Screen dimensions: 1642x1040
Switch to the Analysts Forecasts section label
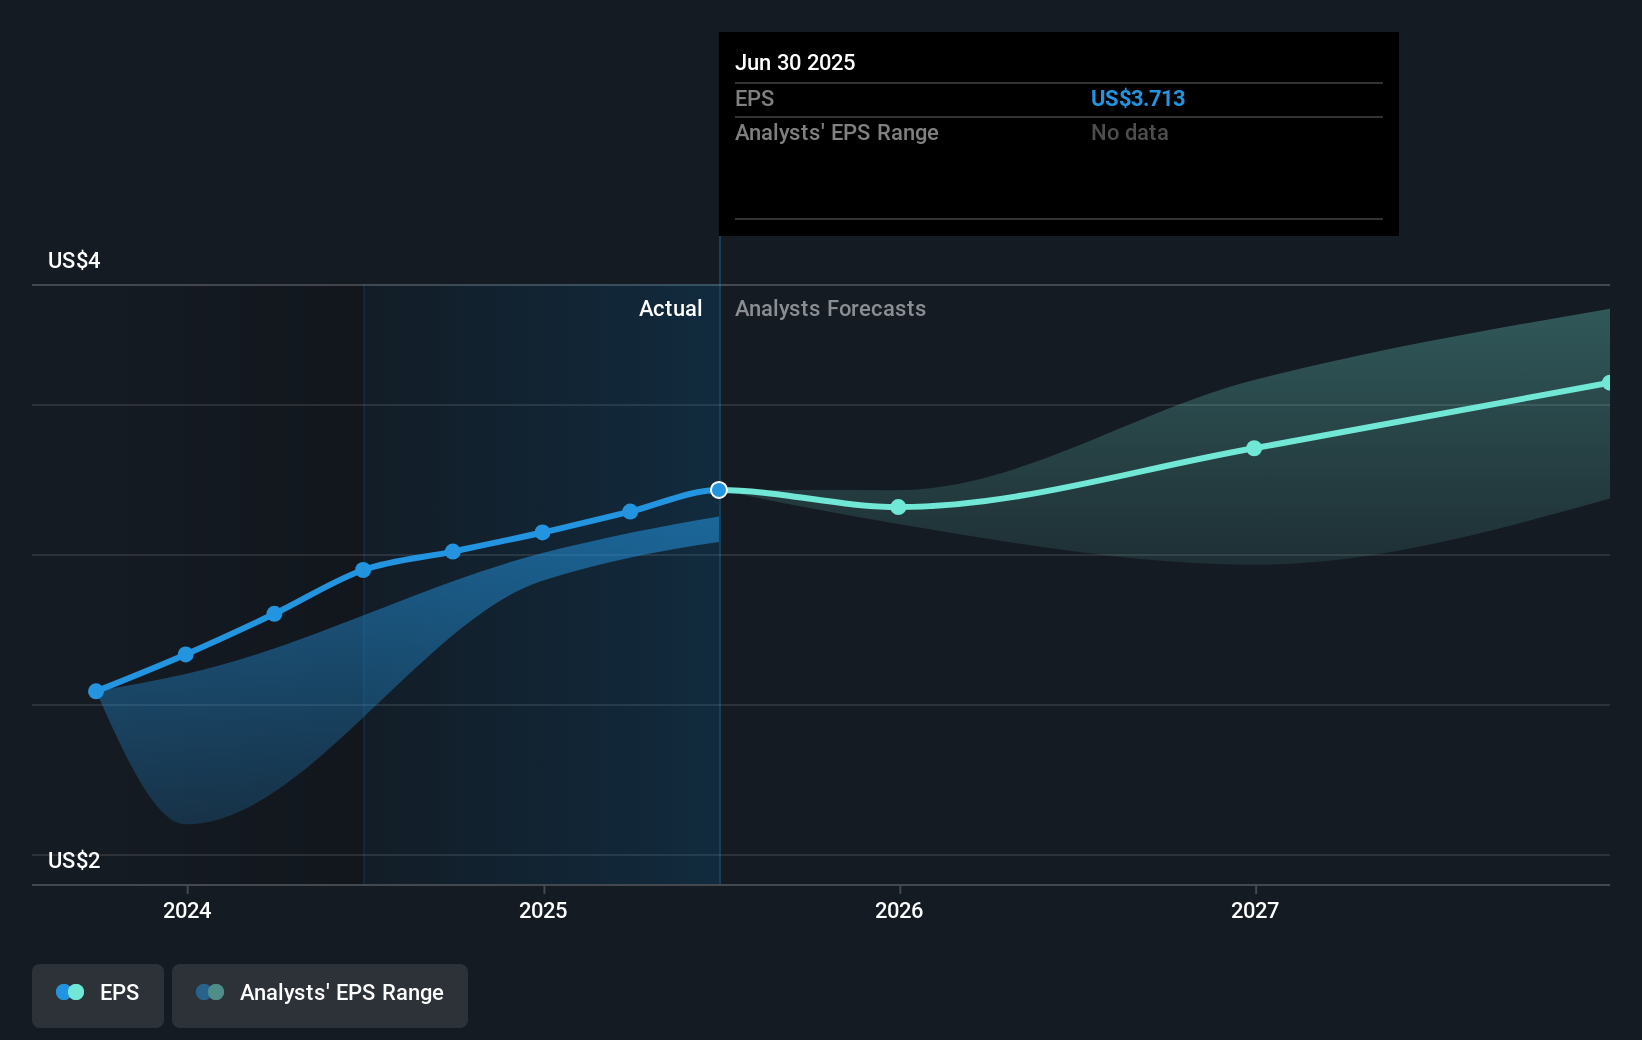point(830,308)
